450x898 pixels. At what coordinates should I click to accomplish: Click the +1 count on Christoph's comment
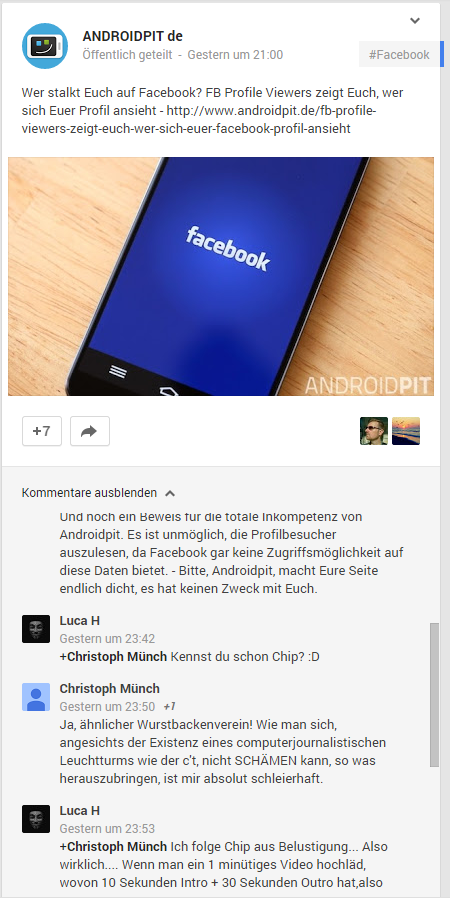coord(169,707)
